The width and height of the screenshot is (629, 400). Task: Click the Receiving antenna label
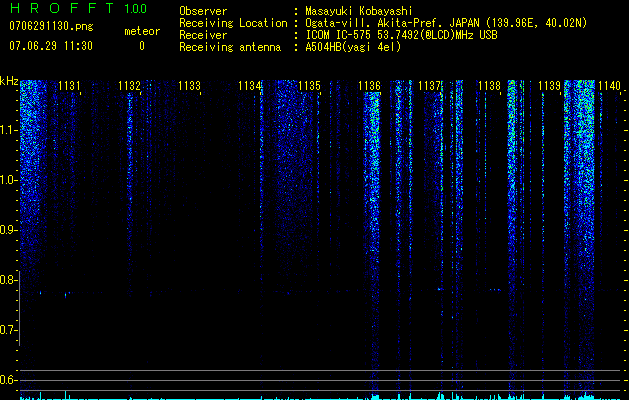click(230, 47)
